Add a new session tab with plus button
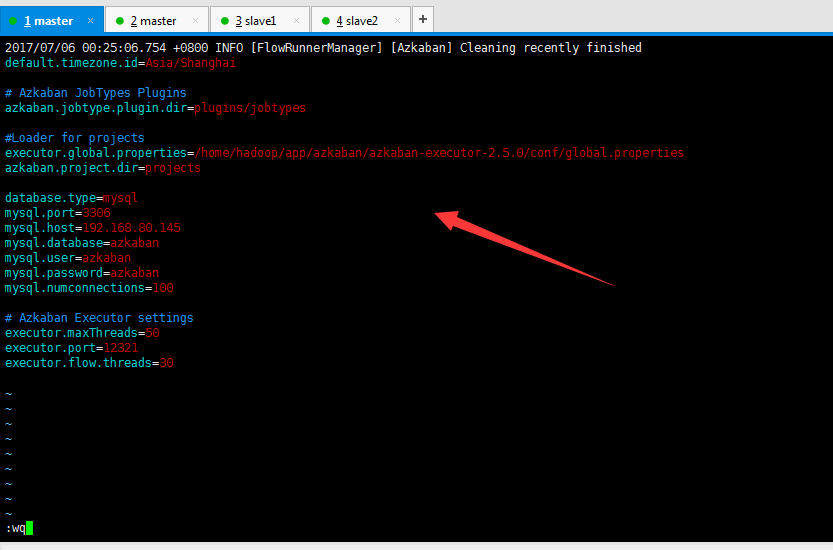 click(x=423, y=20)
